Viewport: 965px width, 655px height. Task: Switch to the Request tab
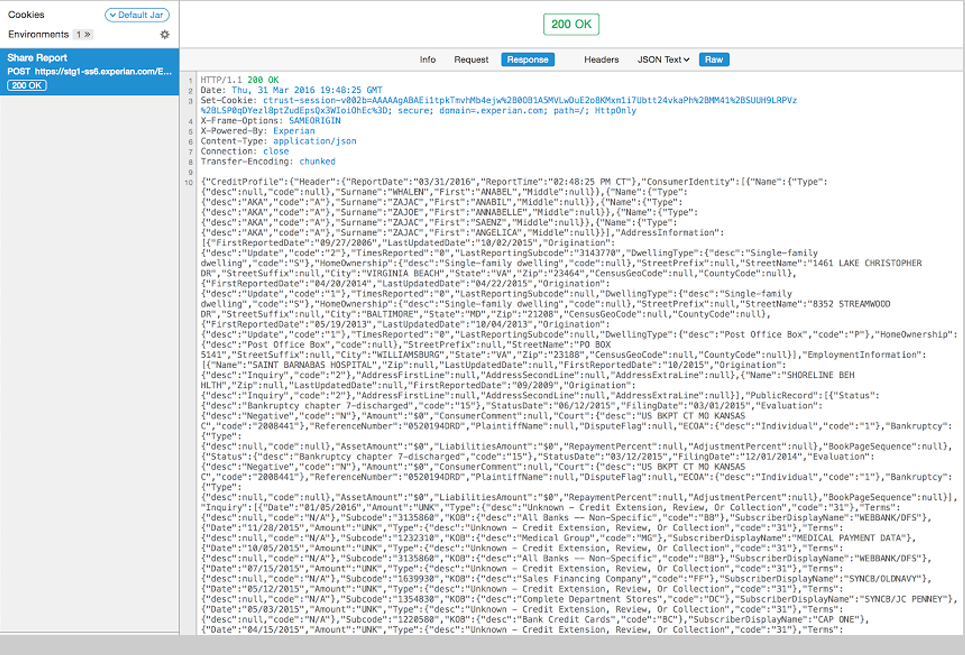click(471, 60)
